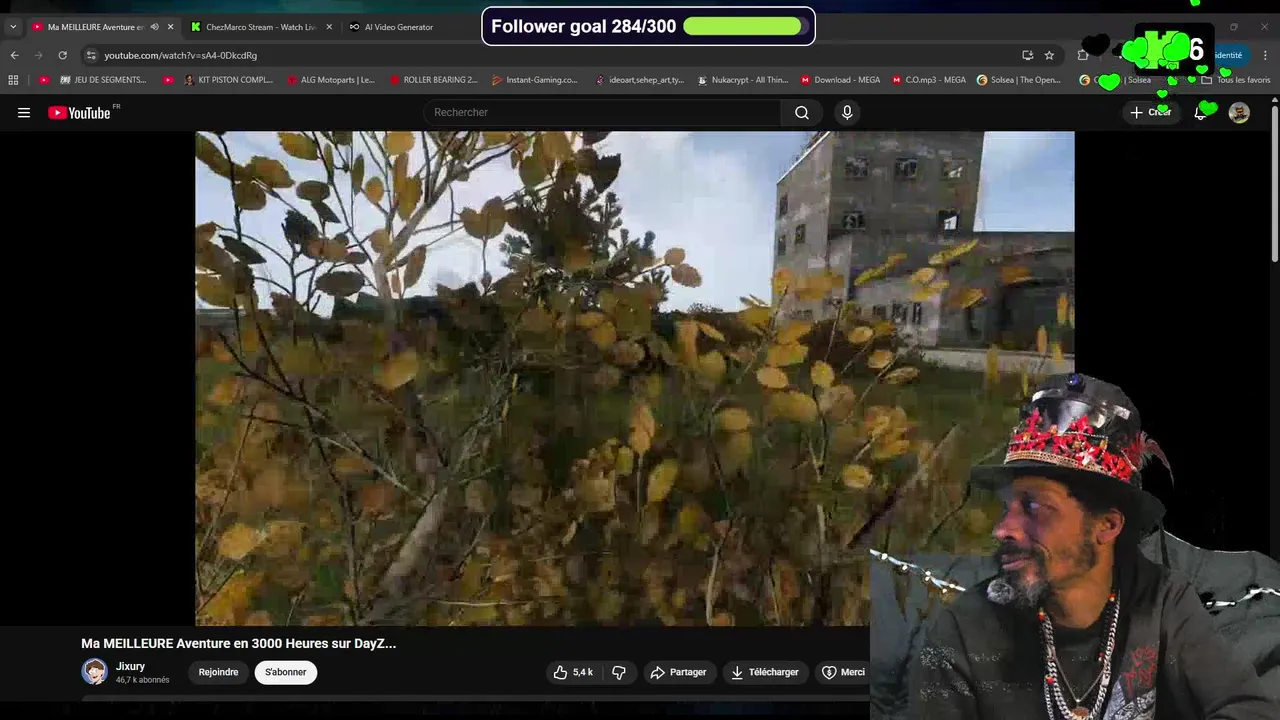
Task: Open the Jixury channel avatar
Action: click(x=95, y=672)
